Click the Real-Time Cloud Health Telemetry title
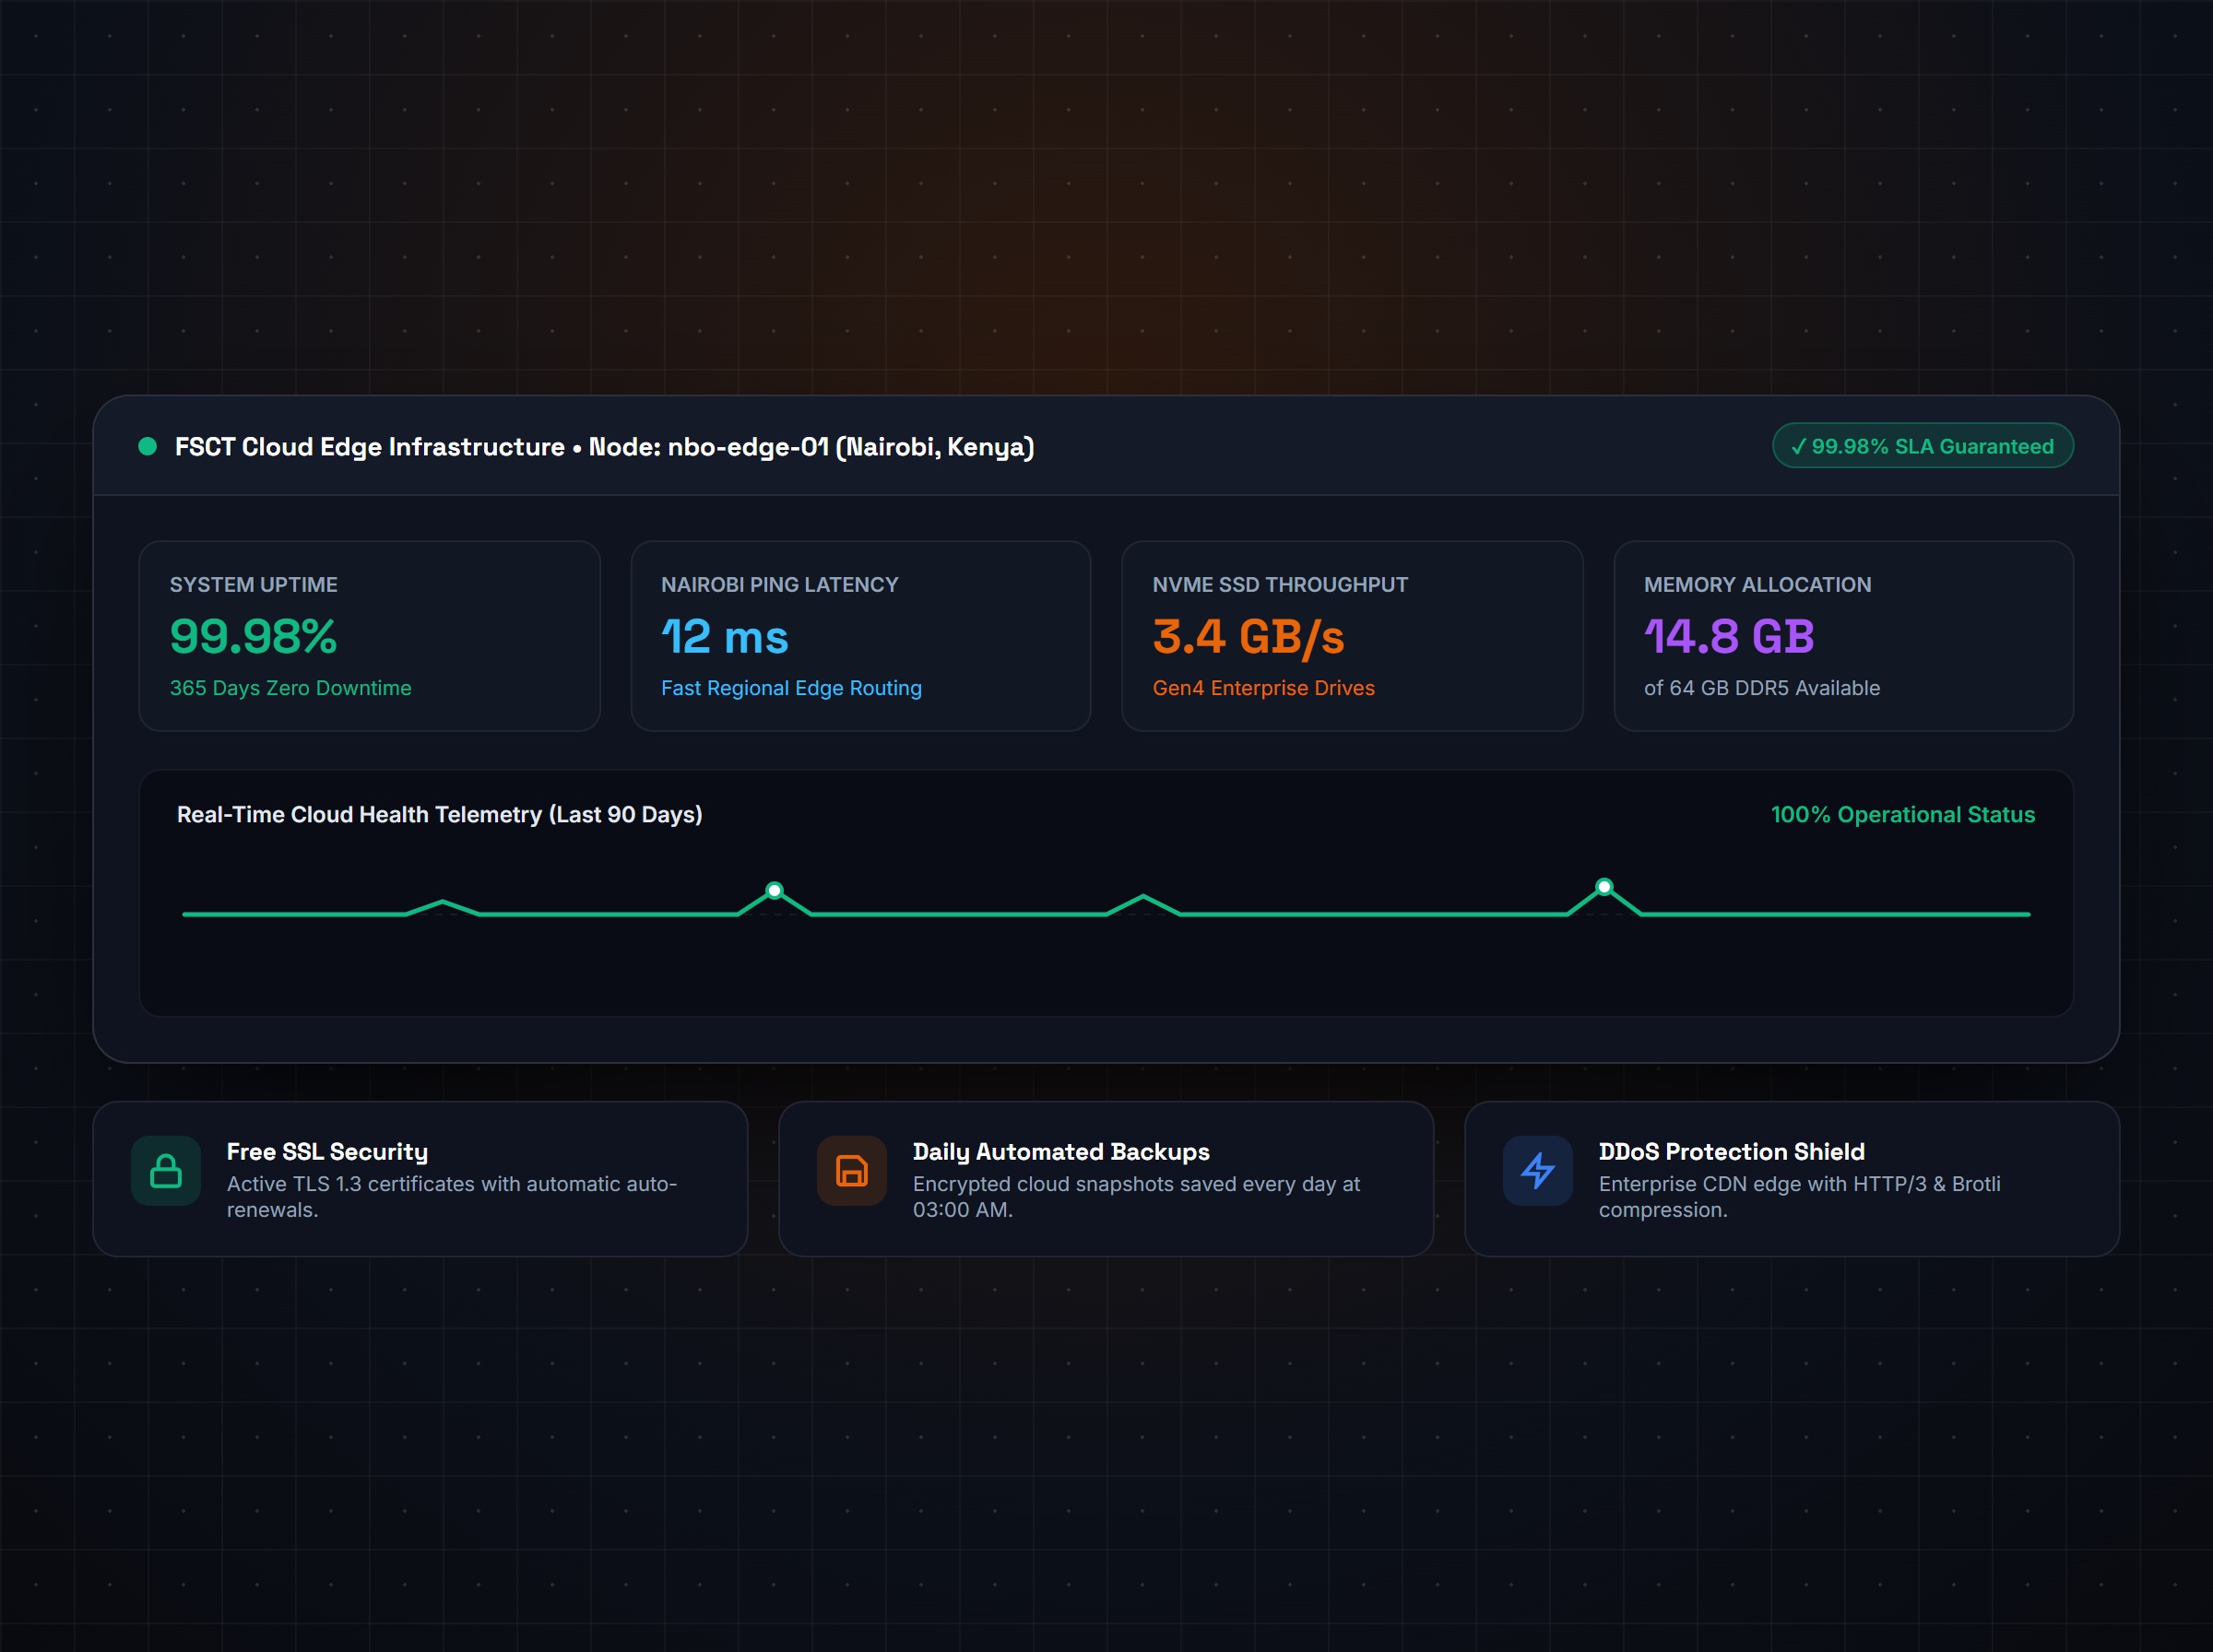2213x1652 pixels. point(440,815)
